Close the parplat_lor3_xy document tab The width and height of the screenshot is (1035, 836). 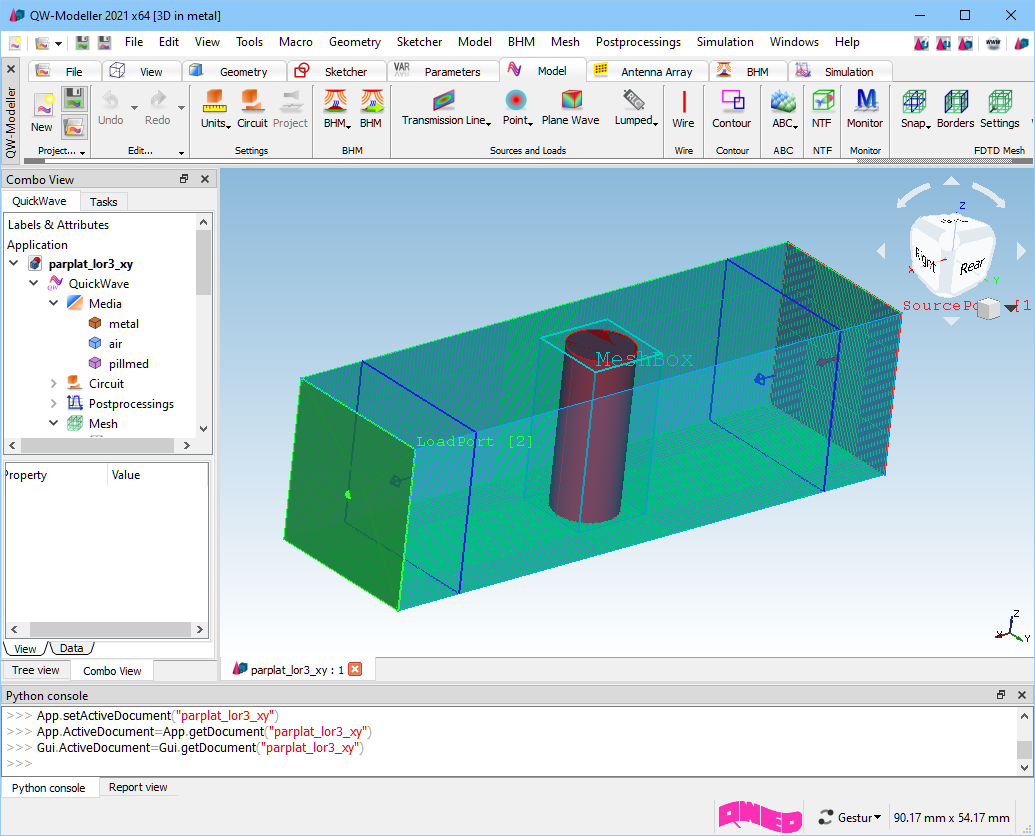coord(355,669)
